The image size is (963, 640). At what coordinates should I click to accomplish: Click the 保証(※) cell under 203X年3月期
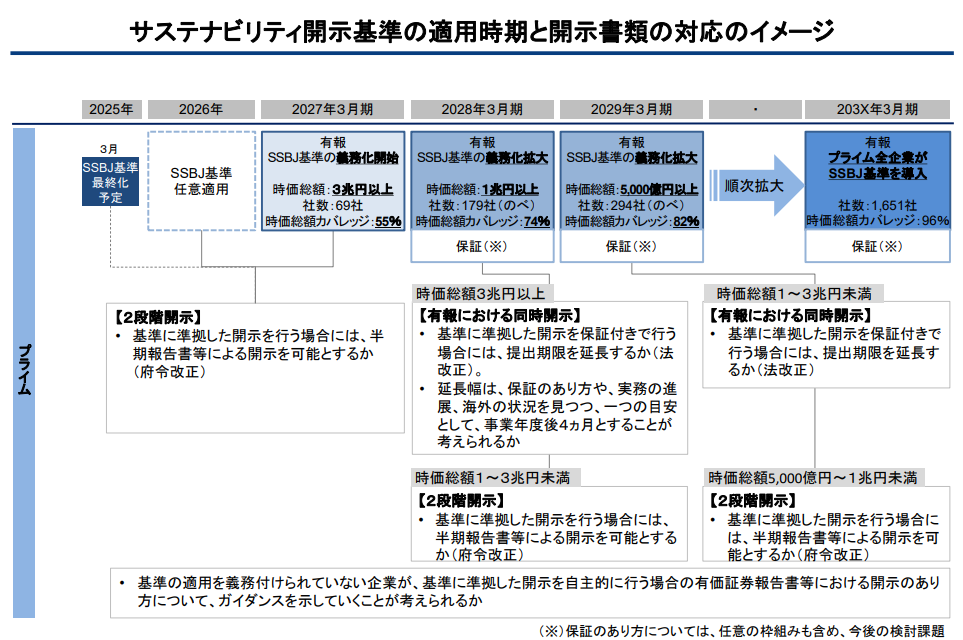coord(877,246)
